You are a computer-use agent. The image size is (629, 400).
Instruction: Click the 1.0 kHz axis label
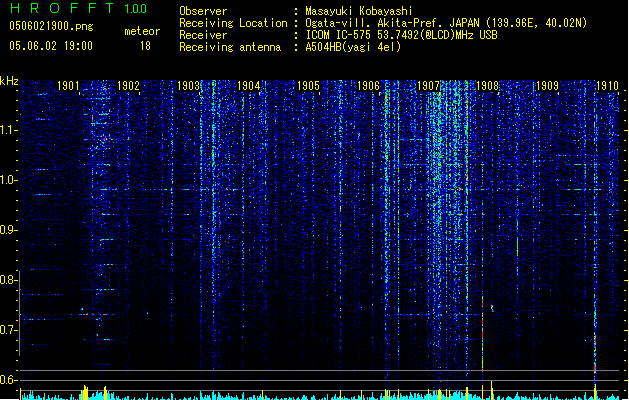click(7, 180)
